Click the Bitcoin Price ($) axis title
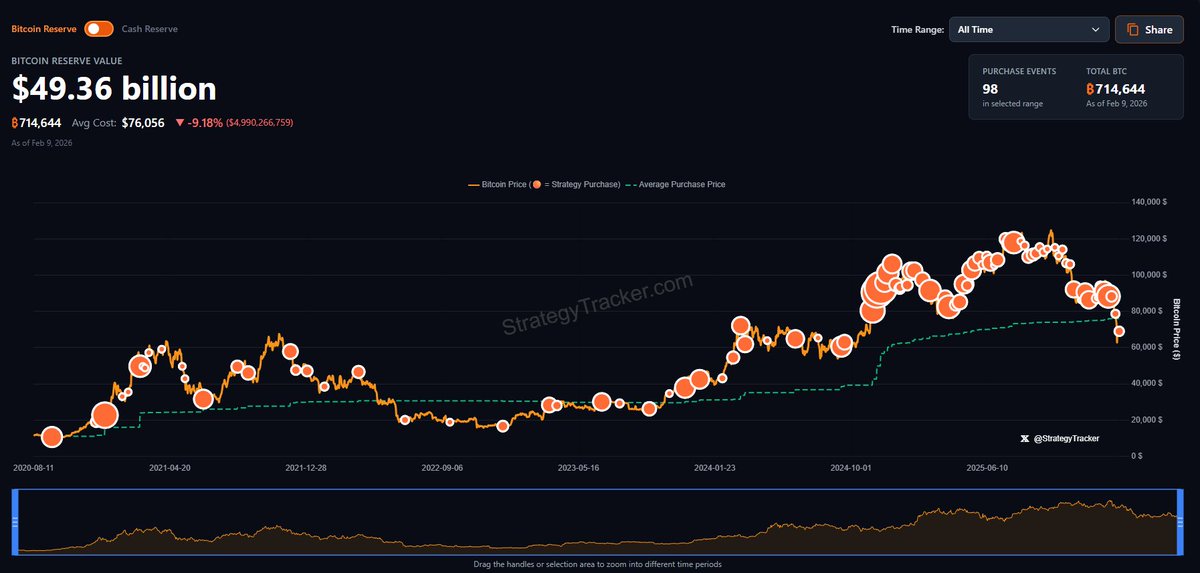 click(1176, 329)
